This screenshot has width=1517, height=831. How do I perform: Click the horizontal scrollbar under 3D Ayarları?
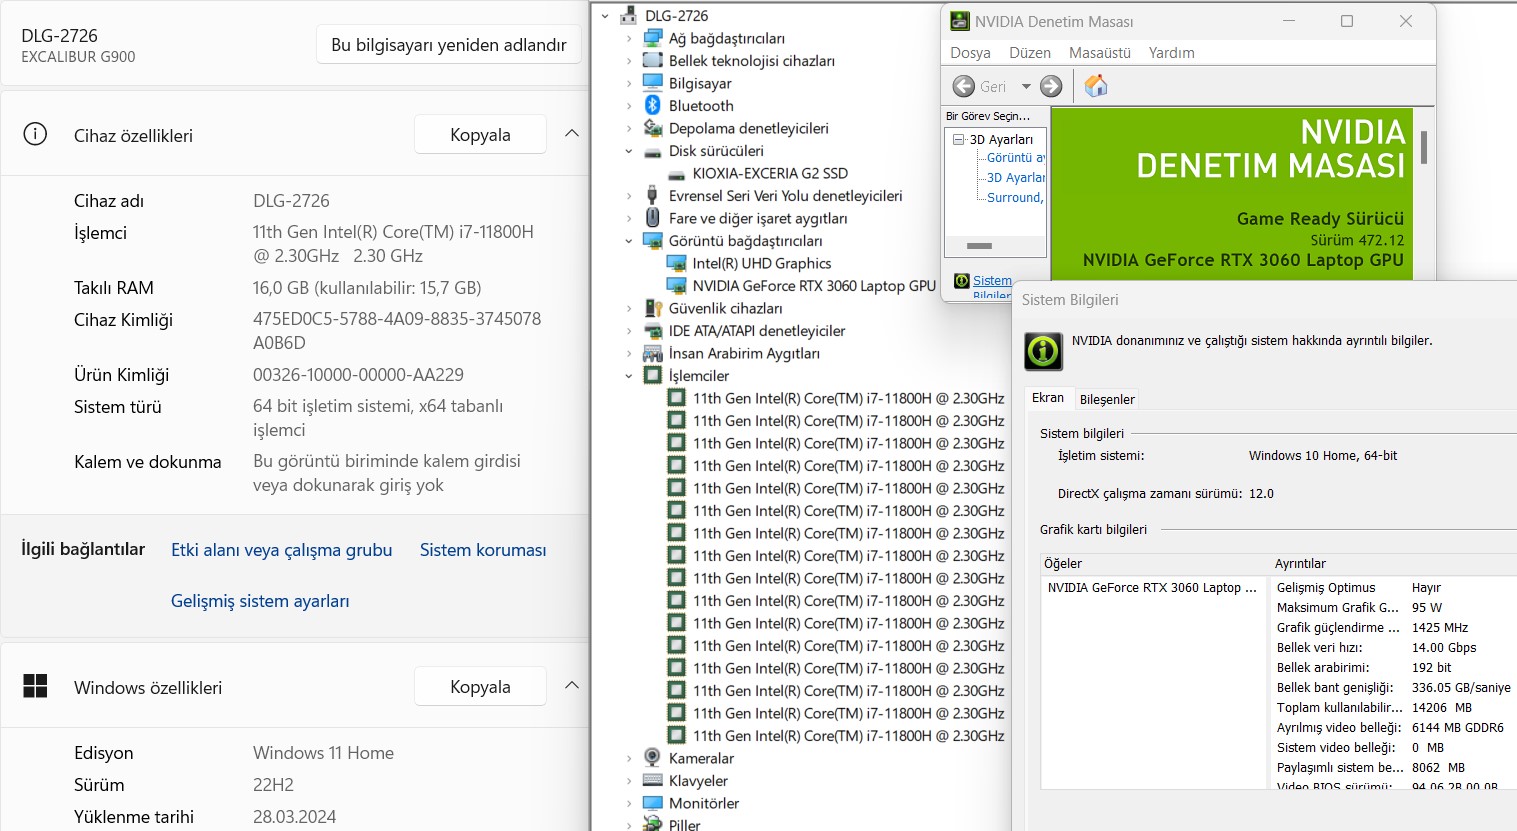coord(980,246)
